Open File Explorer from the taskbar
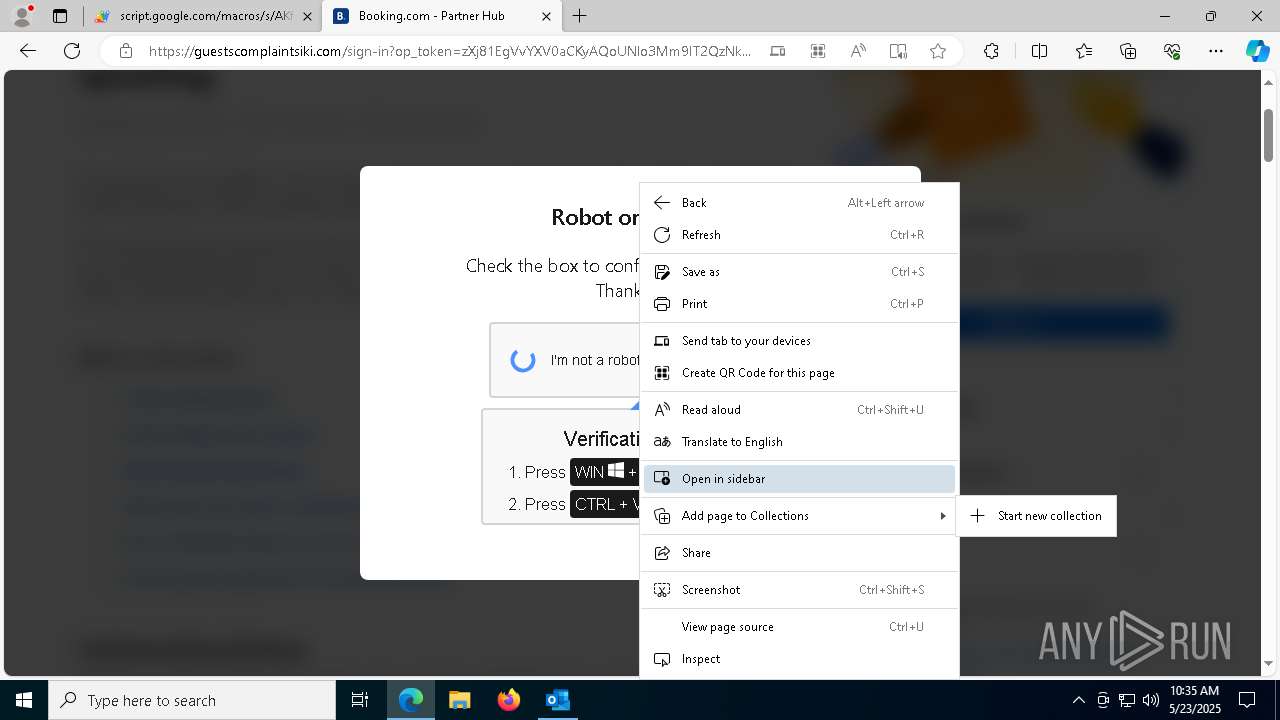 pos(460,700)
